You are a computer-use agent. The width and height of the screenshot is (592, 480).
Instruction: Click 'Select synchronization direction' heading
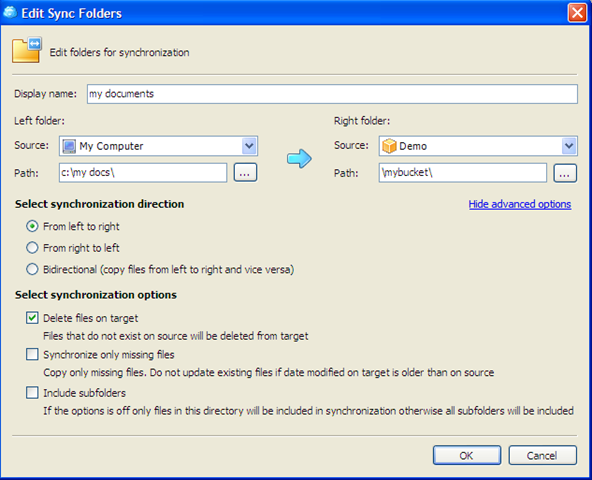click(x=100, y=204)
